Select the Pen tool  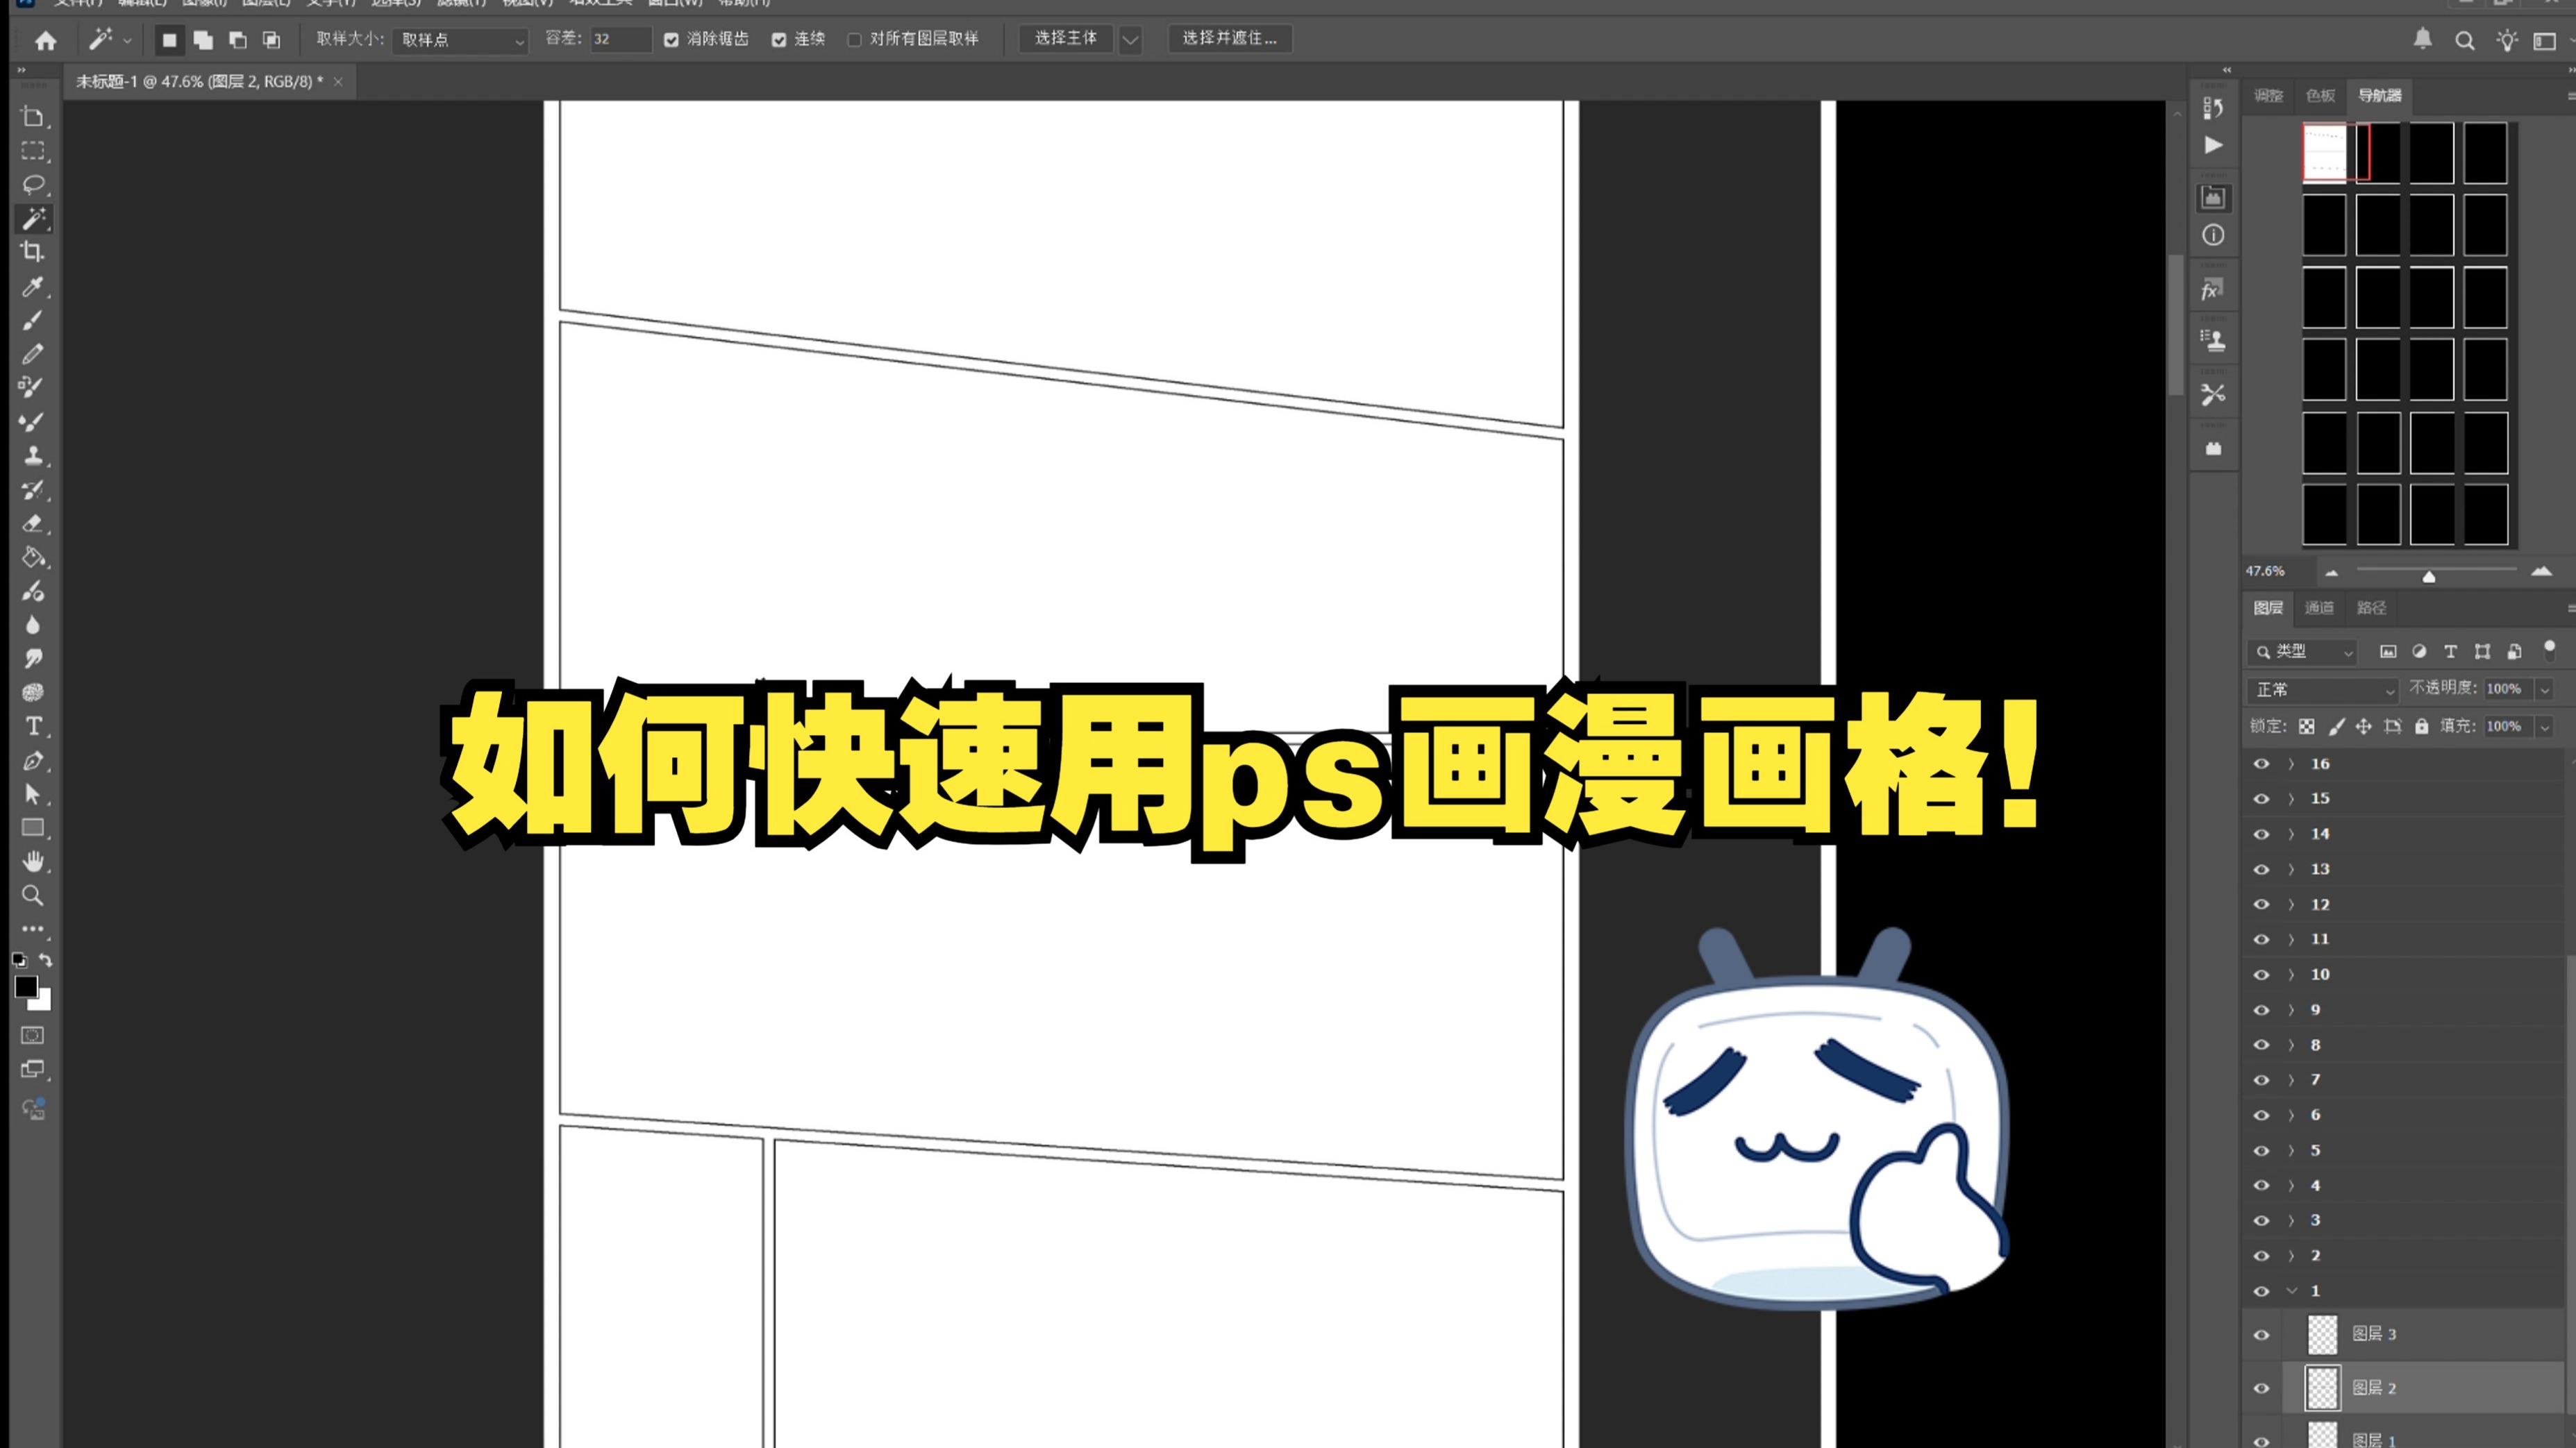coord(33,761)
